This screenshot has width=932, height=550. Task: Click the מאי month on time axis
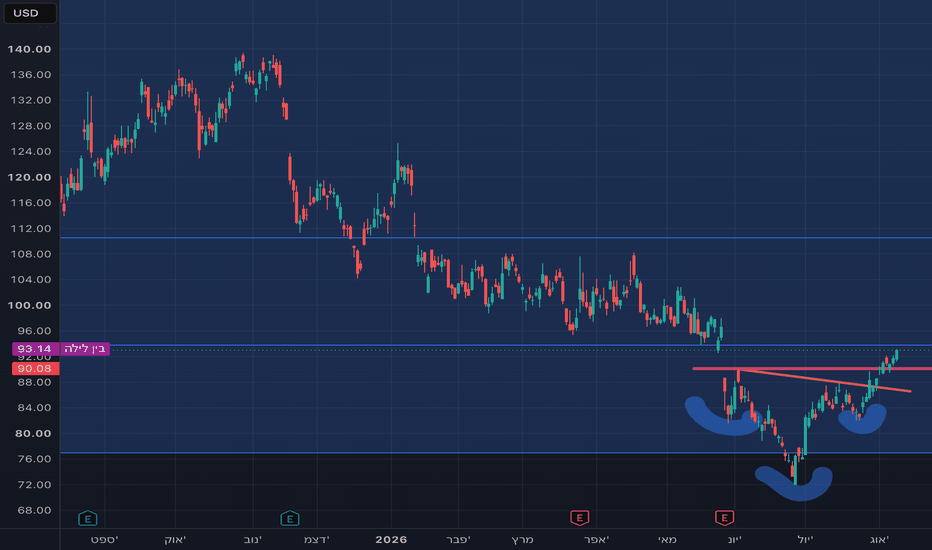(667, 540)
